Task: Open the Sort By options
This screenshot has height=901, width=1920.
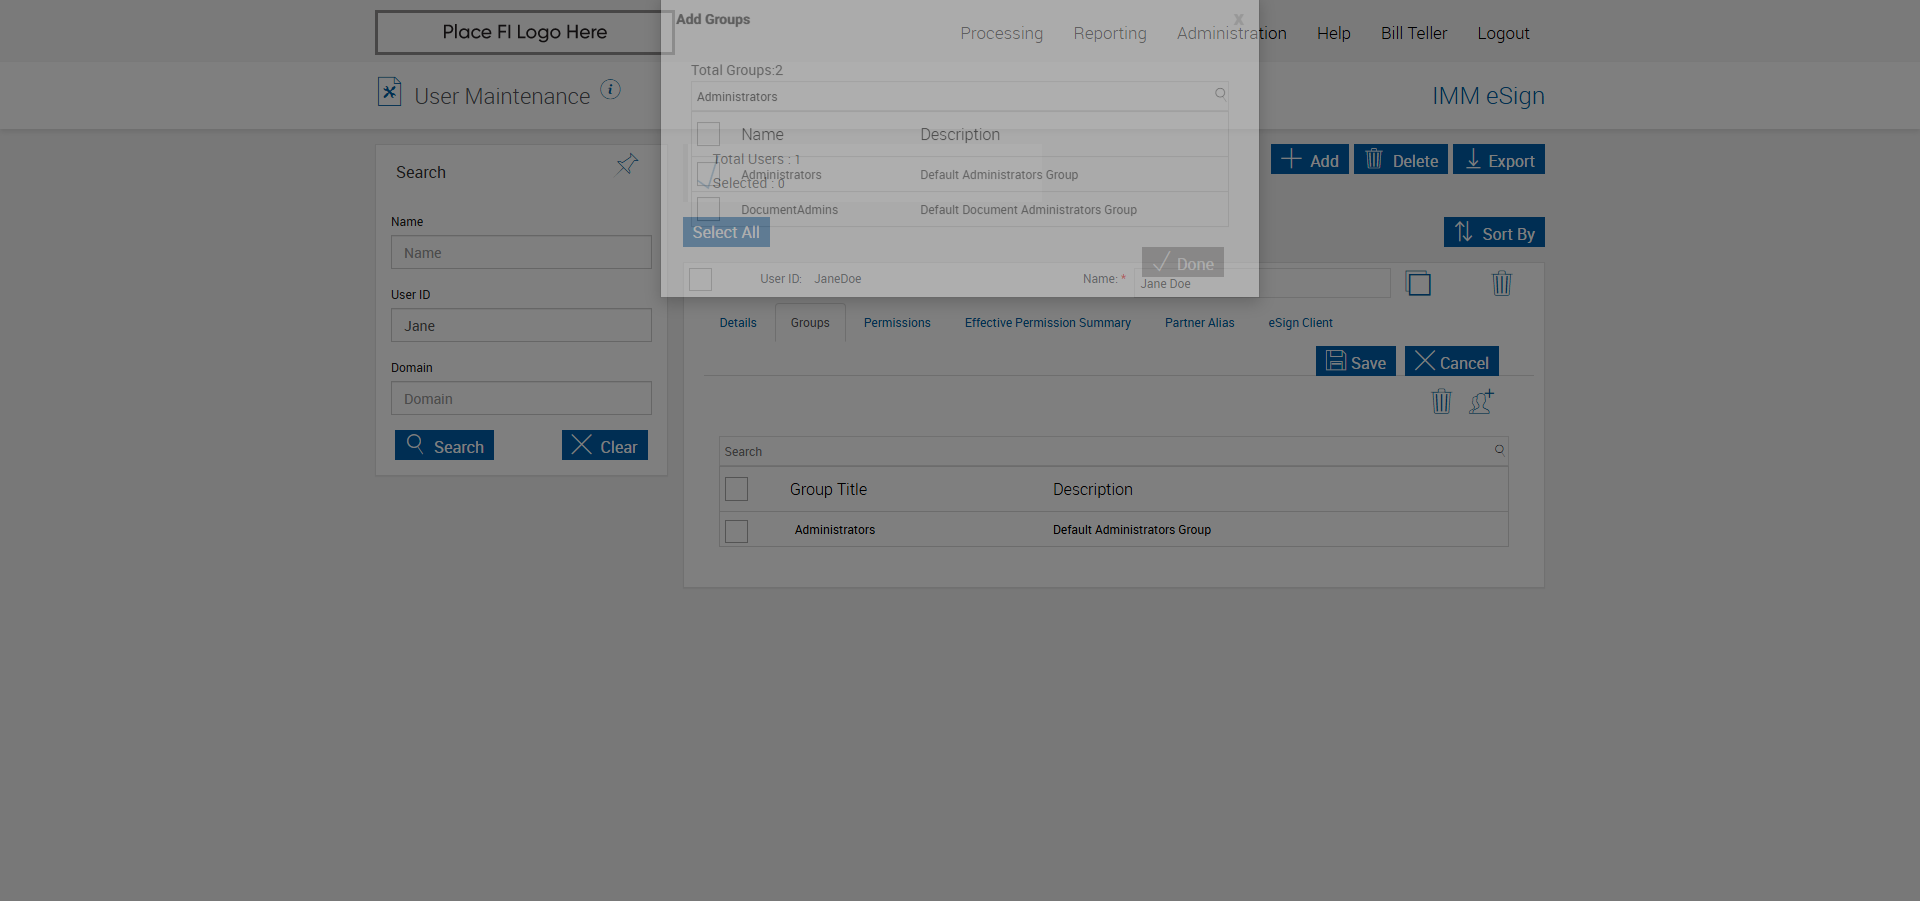Action: pos(1494,232)
